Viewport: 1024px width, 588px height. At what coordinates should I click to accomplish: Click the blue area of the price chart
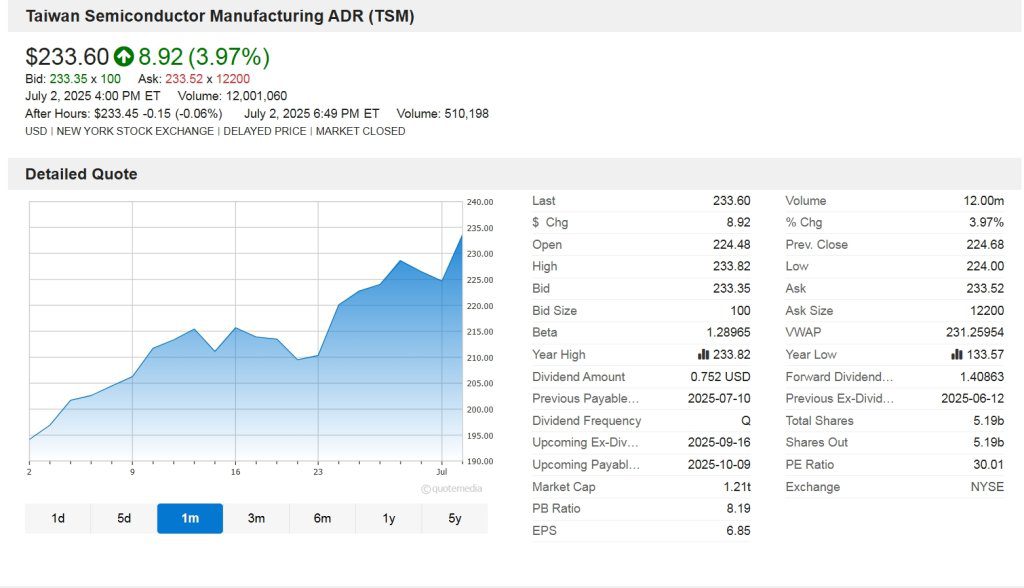300,400
